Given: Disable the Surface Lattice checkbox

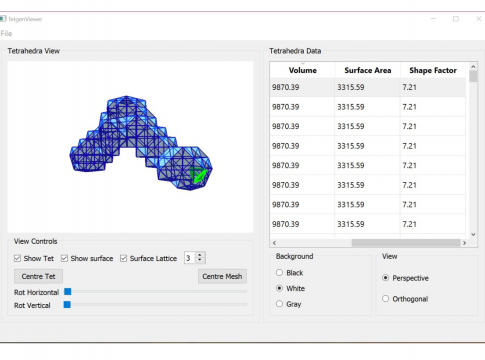Looking at the screenshot, I should [x=123, y=258].
